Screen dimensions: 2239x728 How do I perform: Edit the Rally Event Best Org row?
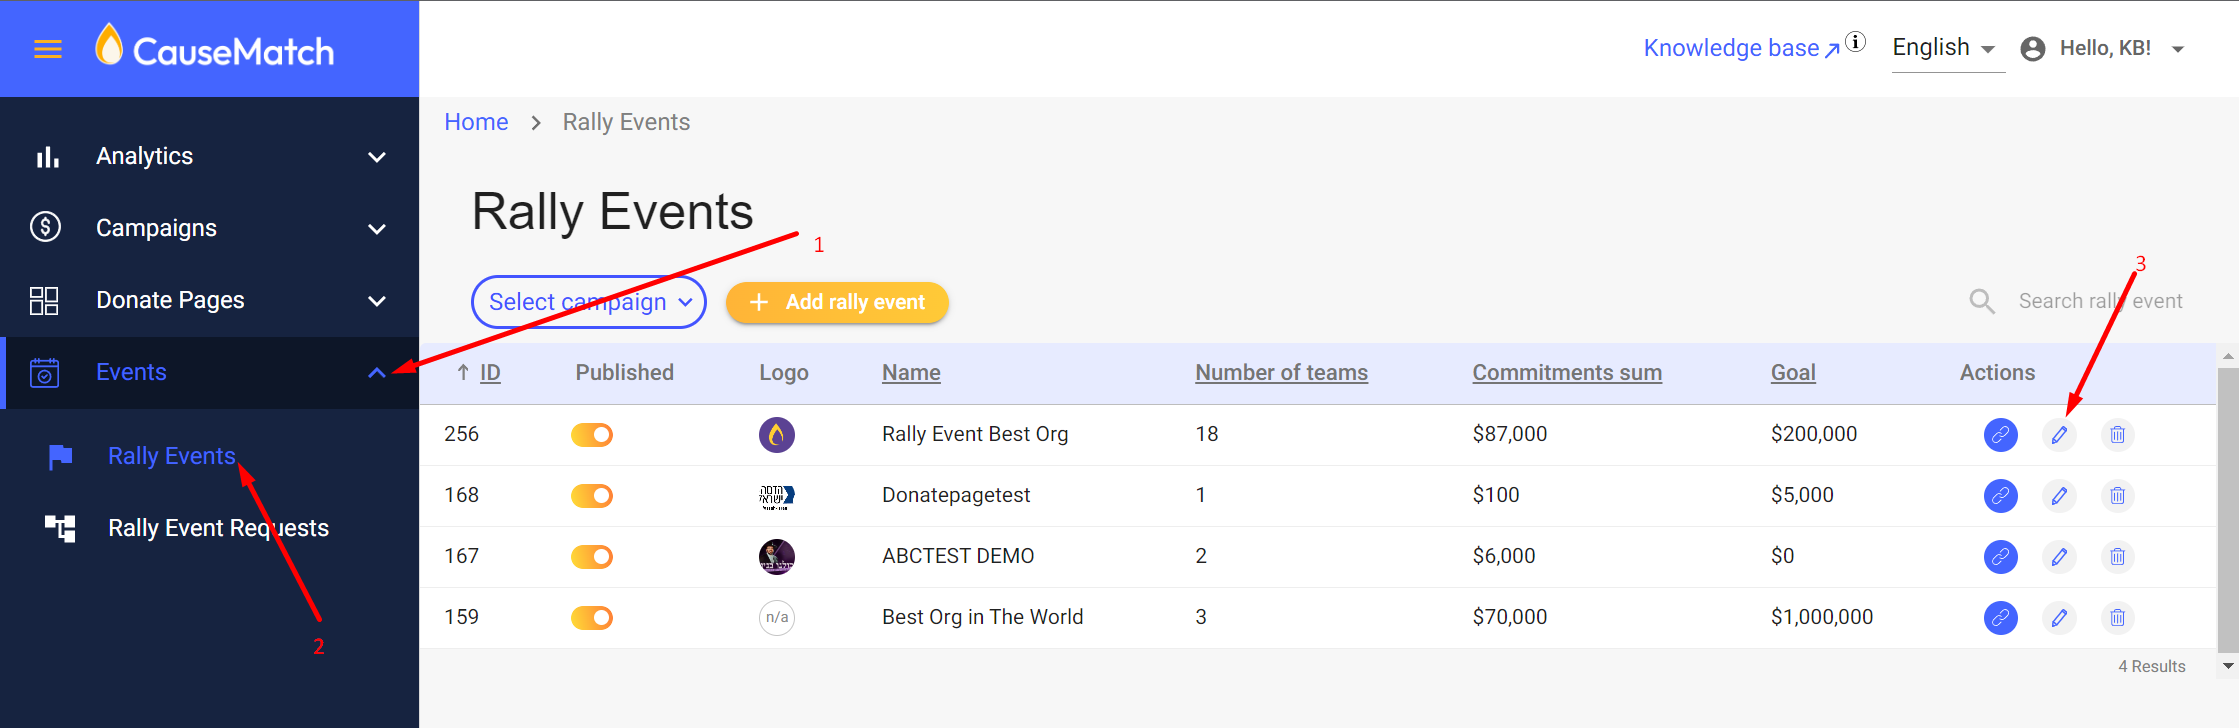[2059, 435]
